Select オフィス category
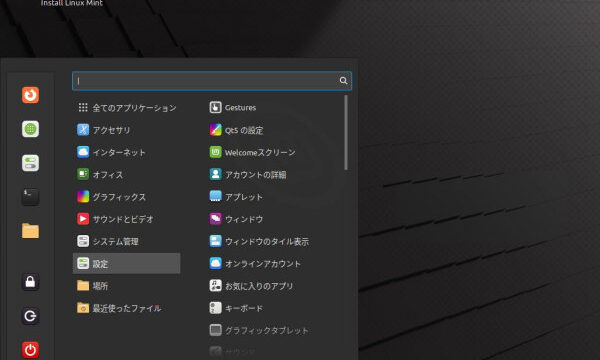600x360 pixels. [127, 174]
